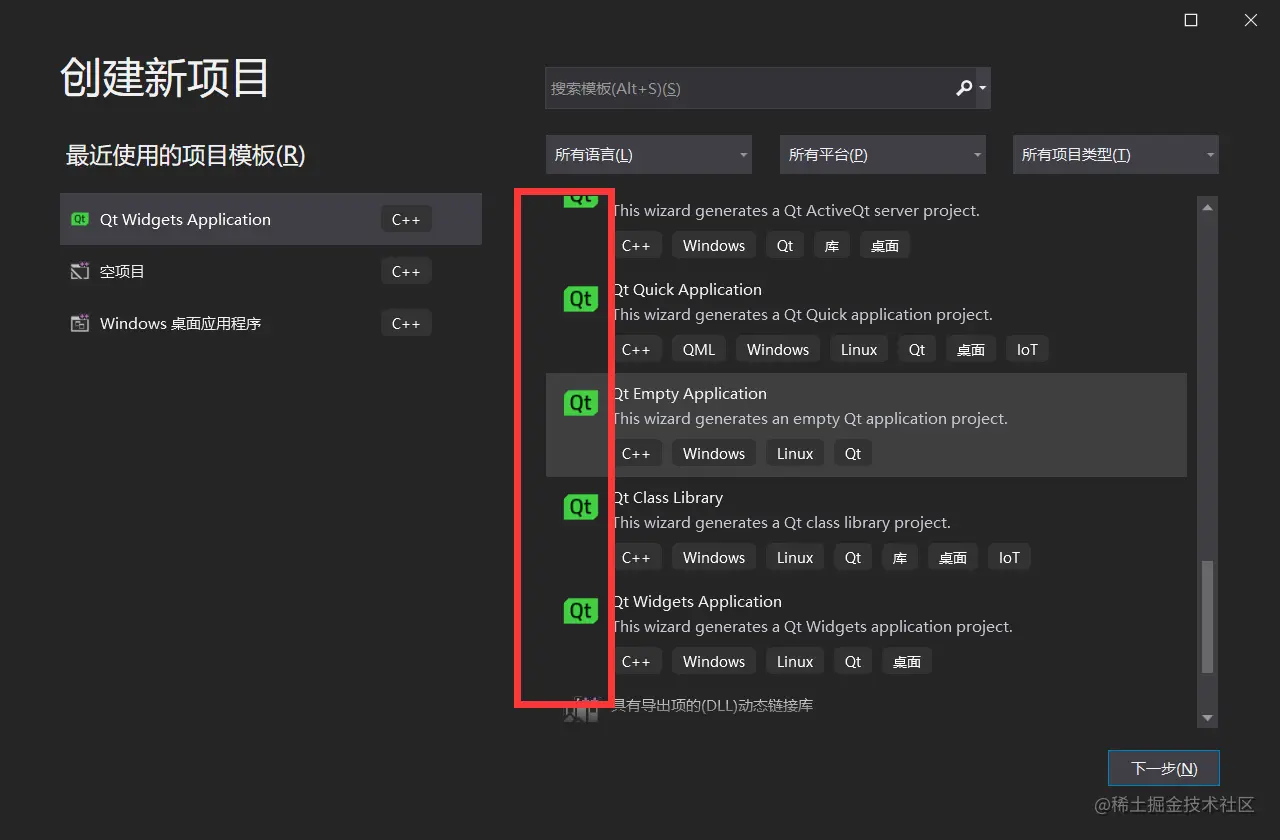Click the 下一步 button
The image size is (1280, 840).
pyautogui.click(x=1164, y=768)
